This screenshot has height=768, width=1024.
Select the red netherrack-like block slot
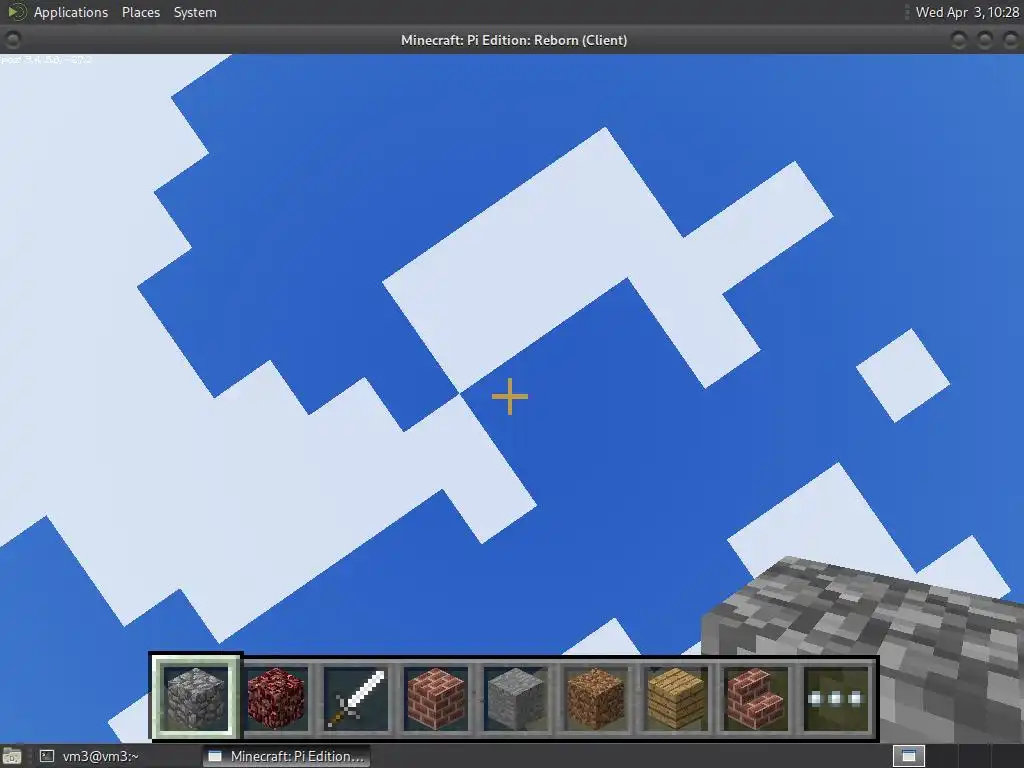(276, 698)
